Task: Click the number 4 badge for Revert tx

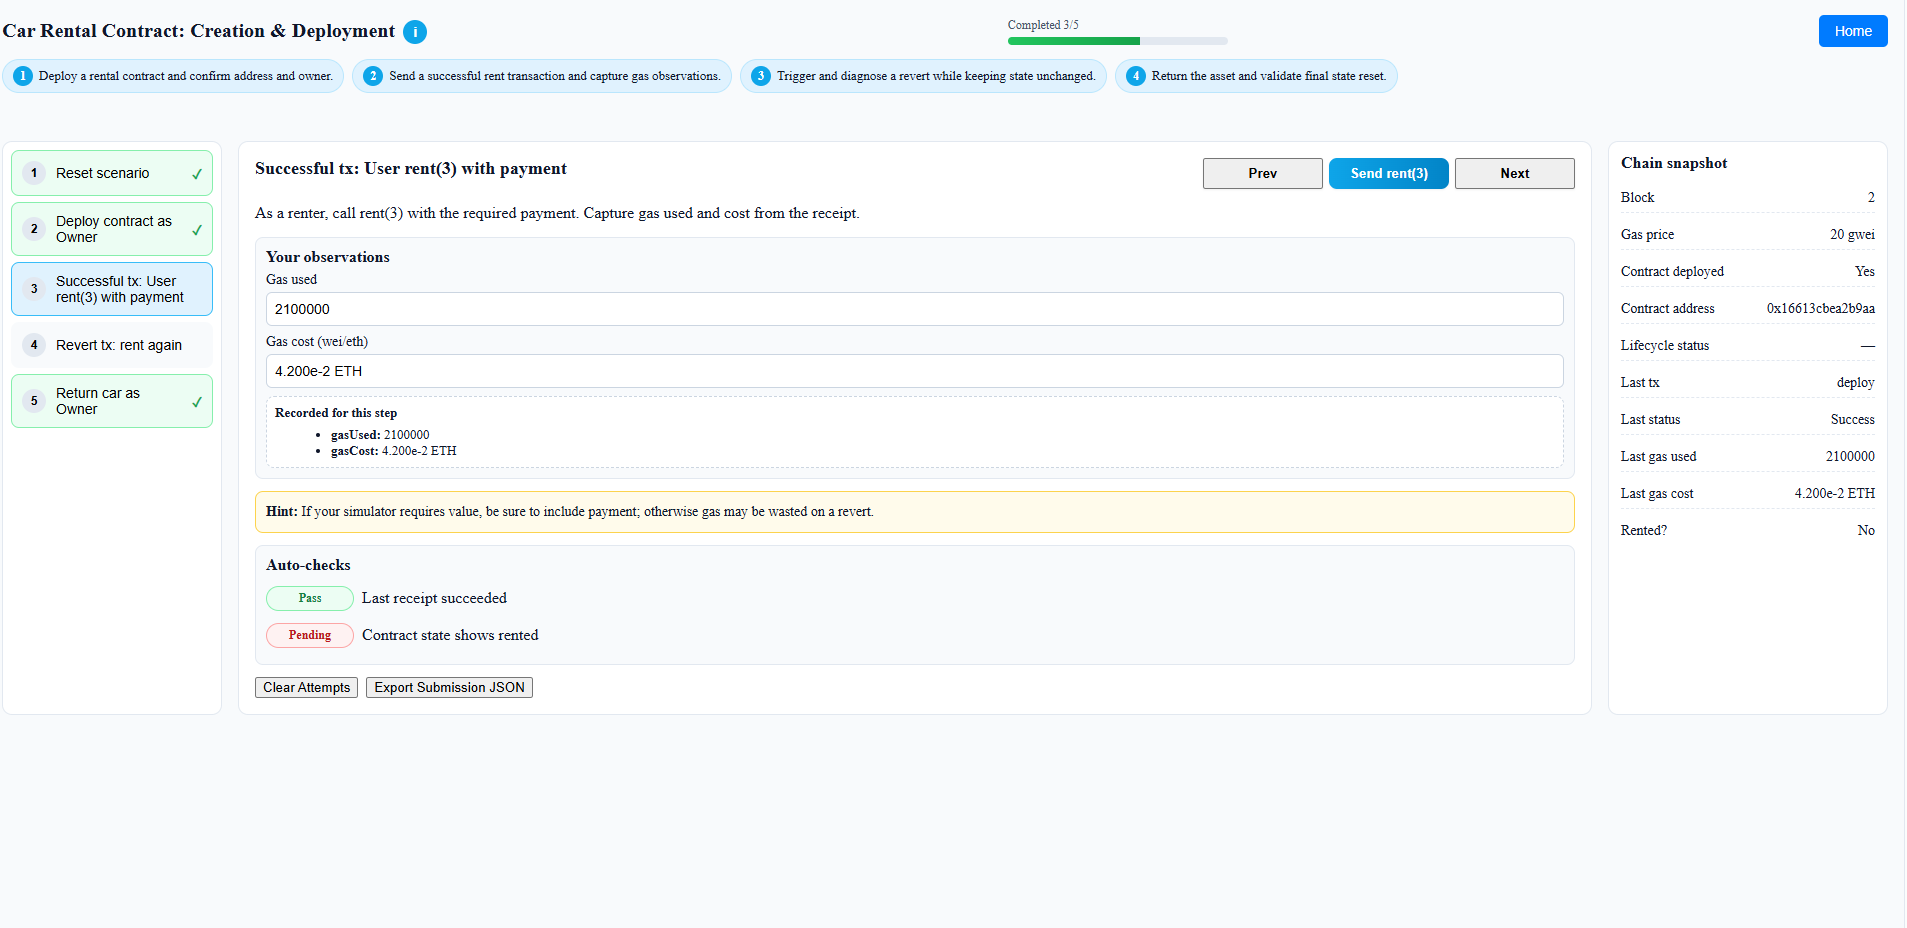Action: [34, 345]
